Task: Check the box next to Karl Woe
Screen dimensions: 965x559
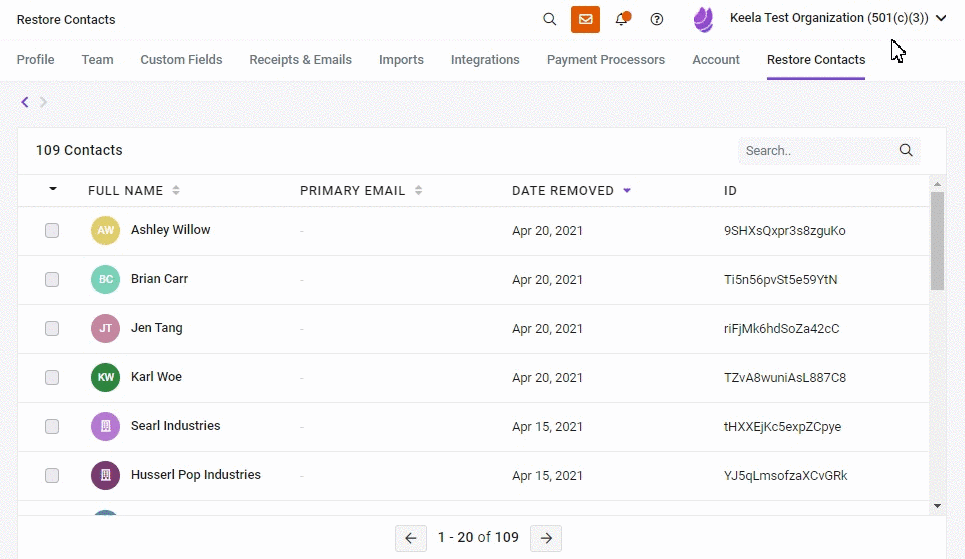Action: 52,377
